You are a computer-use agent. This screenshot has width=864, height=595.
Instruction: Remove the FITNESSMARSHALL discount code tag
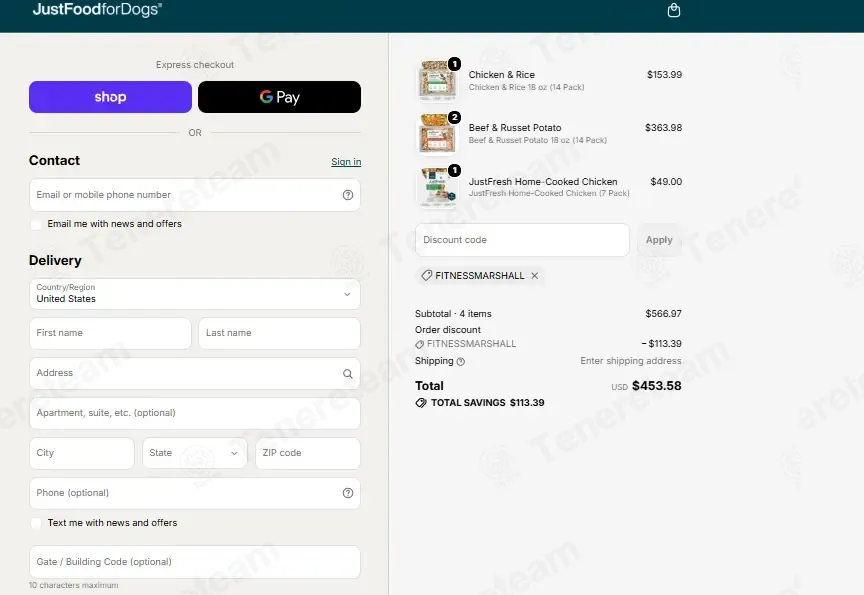tap(534, 275)
